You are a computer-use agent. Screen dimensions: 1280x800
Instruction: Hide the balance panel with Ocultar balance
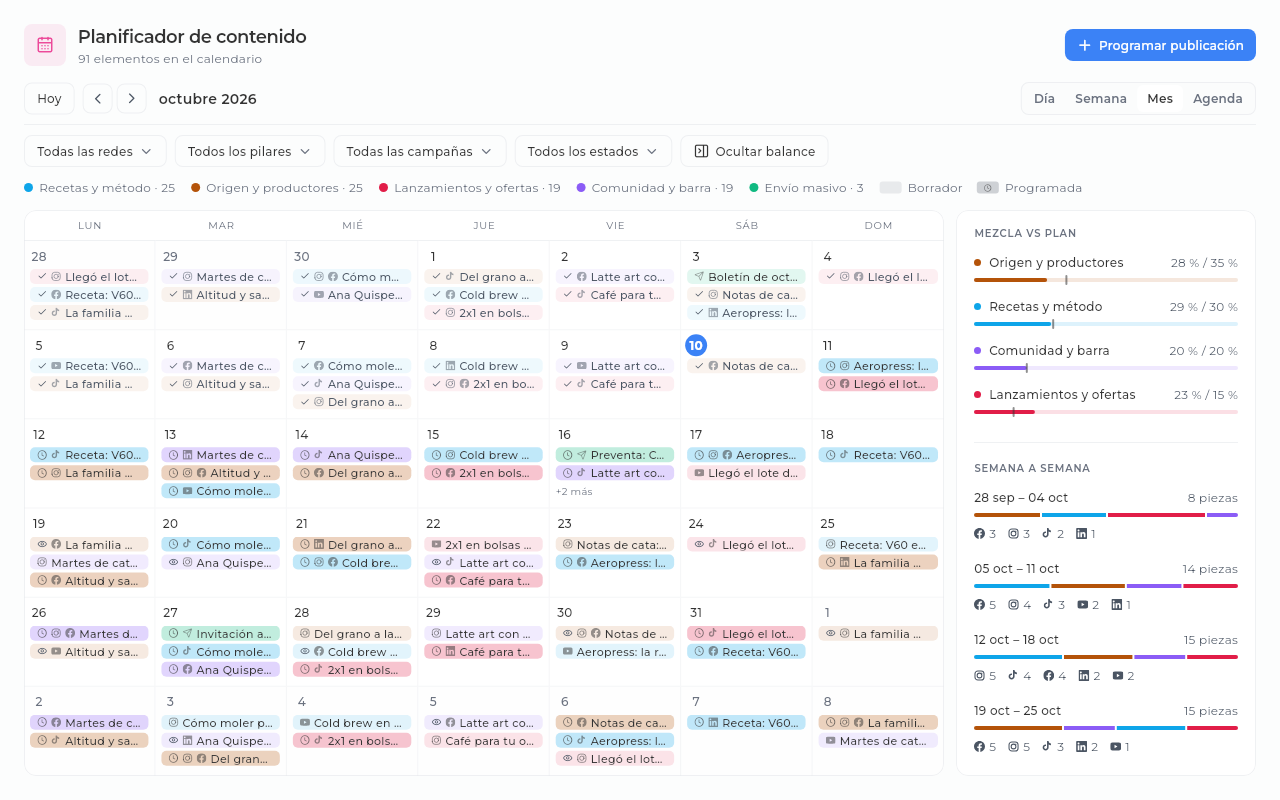pos(754,151)
